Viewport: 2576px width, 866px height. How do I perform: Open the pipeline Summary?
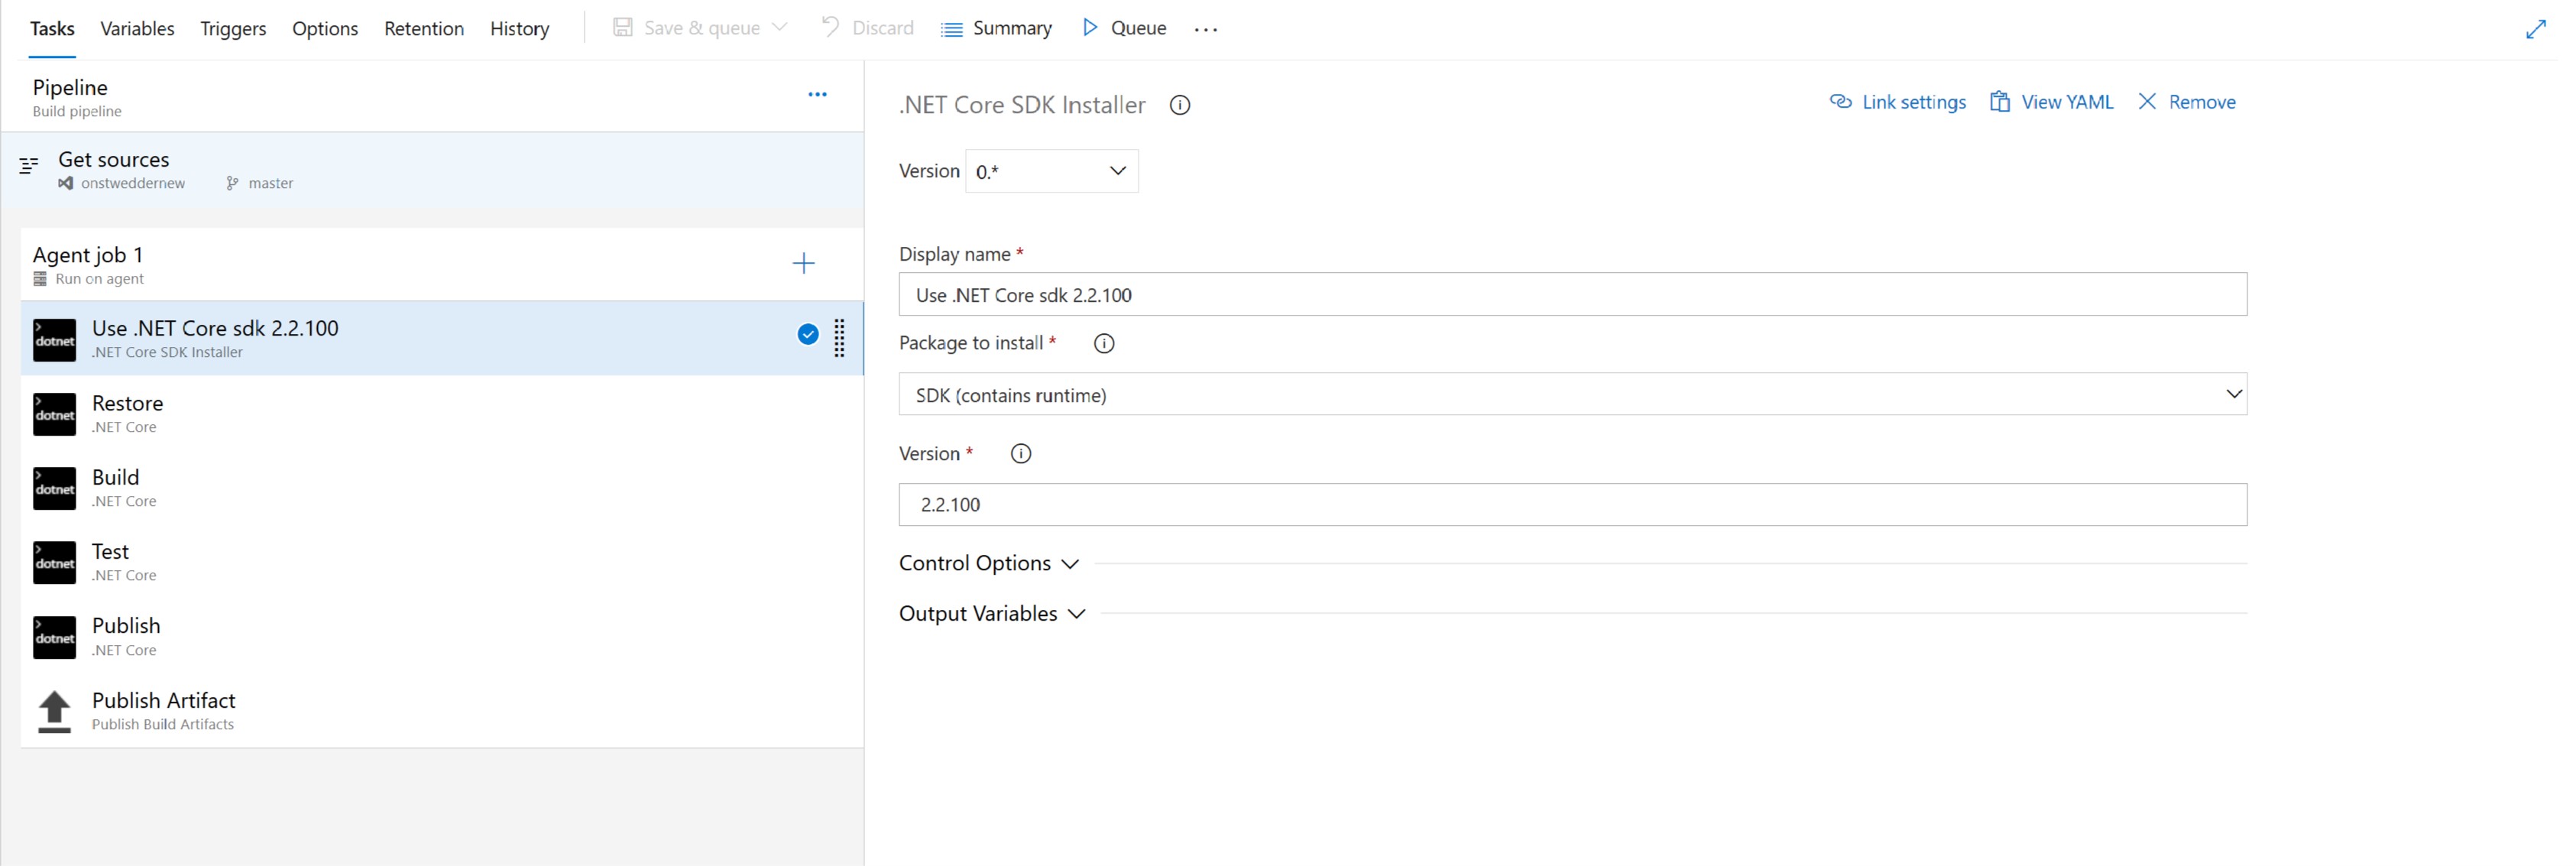tap(996, 28)
